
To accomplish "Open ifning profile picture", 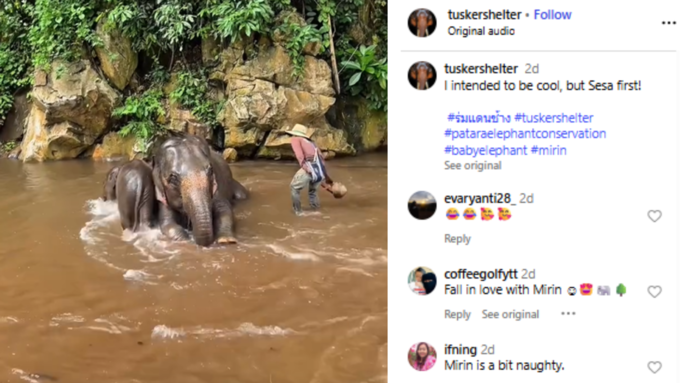I will 422,357.
